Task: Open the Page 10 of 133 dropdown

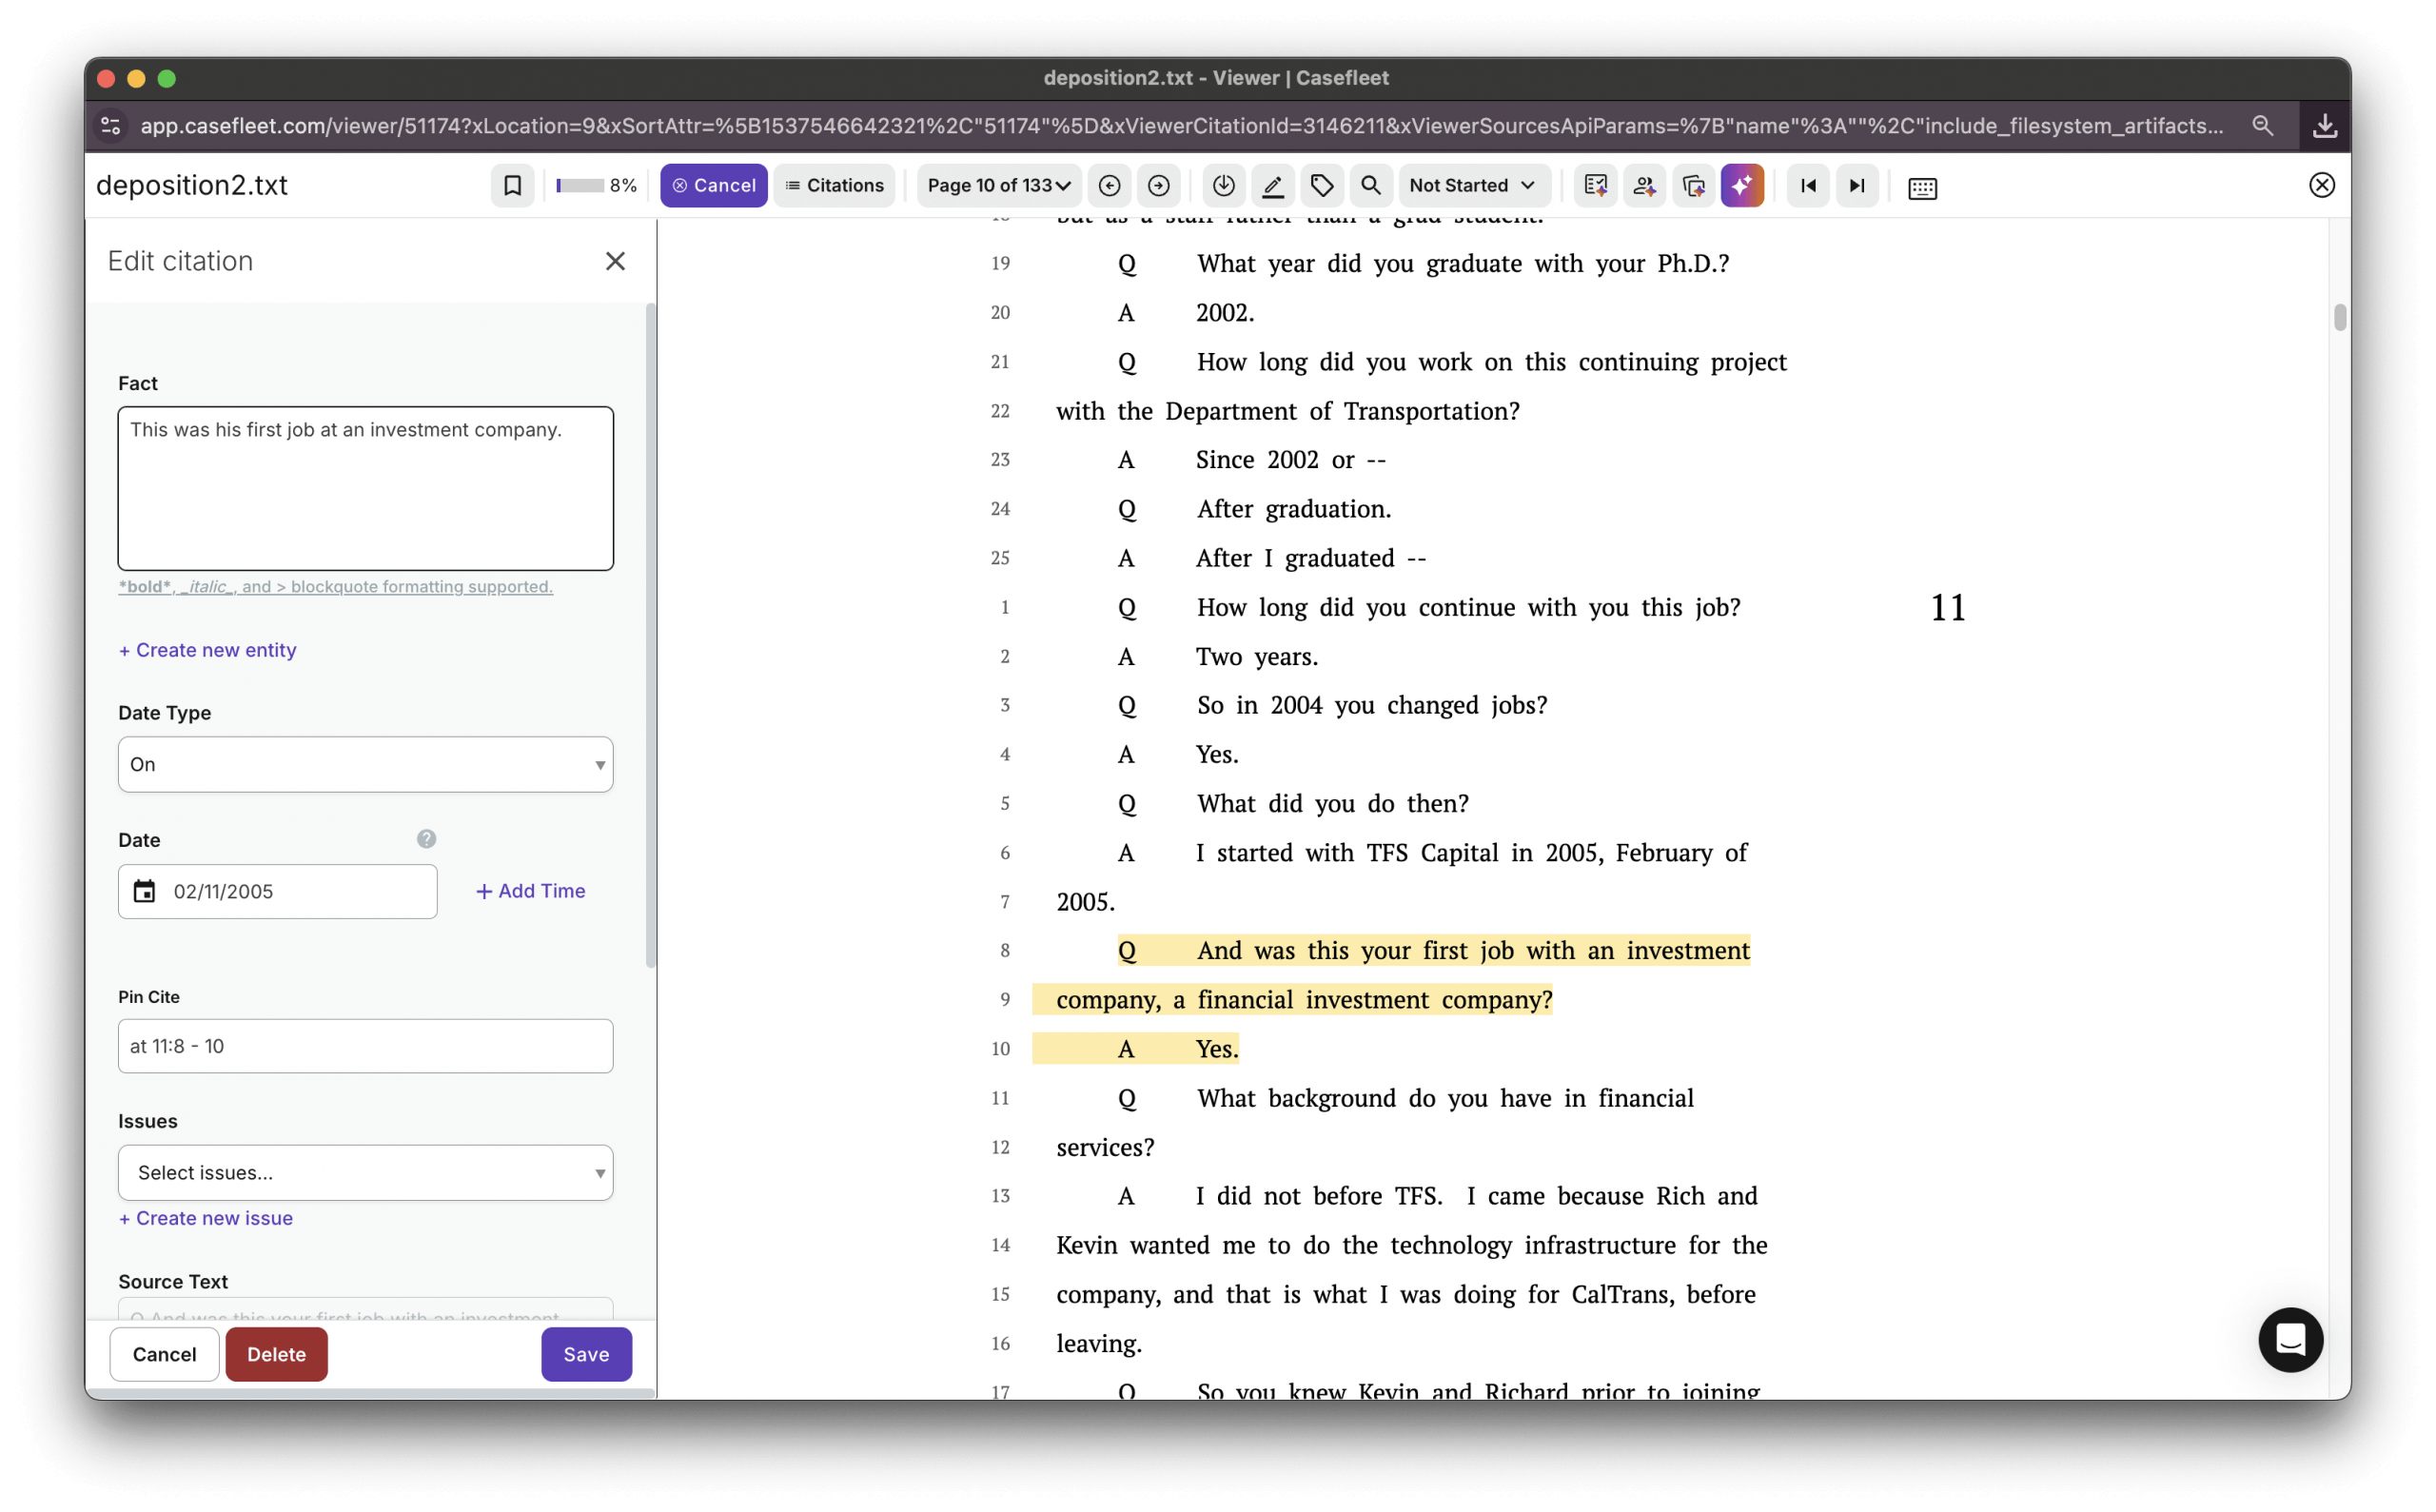Action: pyautogui.click(x=998, y=186)
